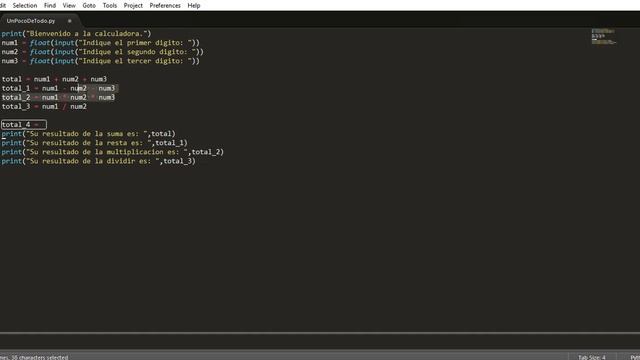The height and width of the screenshot is (360, 640).
Task: Click the total_1 subtraction line
Action: 58,88
